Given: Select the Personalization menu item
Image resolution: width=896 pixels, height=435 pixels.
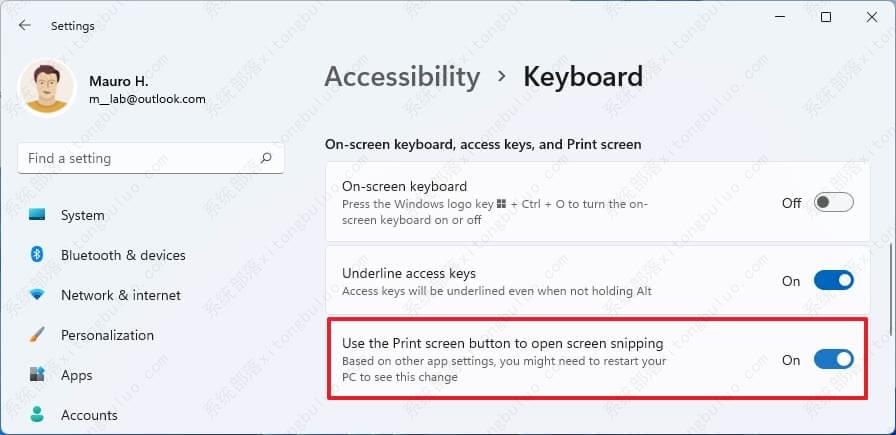Looking at the screenshot, I should point(106,335).
